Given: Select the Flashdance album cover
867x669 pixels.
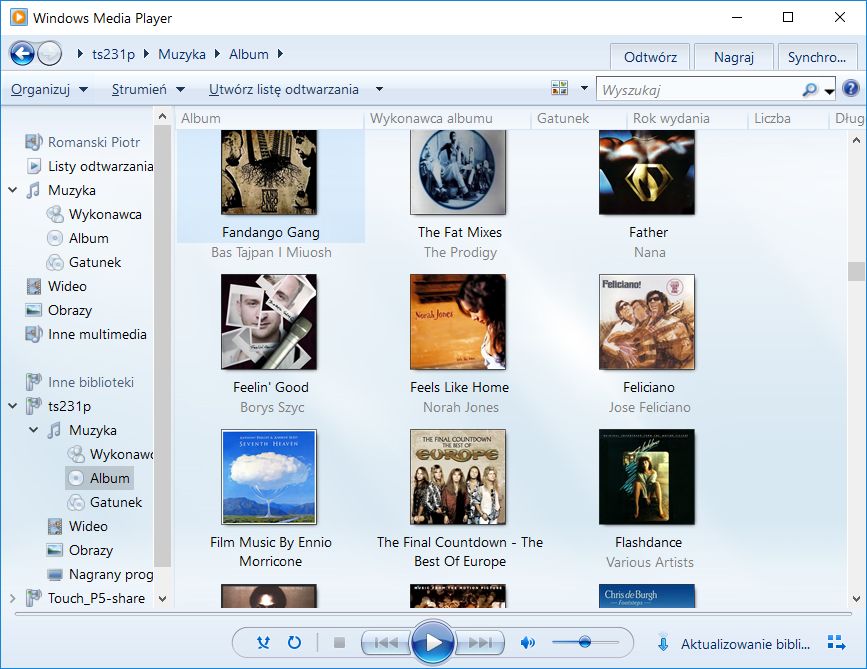Looking at the screenshot, I should (647, 477).
